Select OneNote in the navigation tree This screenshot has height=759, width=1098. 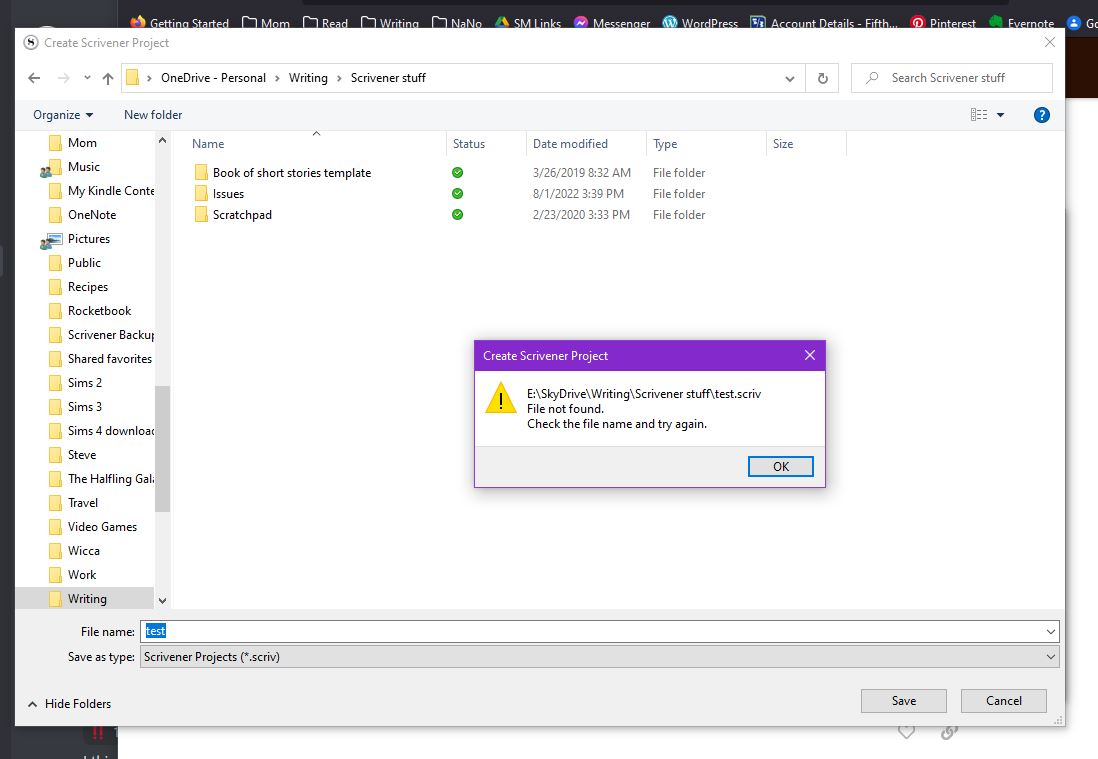pos(92,215)
